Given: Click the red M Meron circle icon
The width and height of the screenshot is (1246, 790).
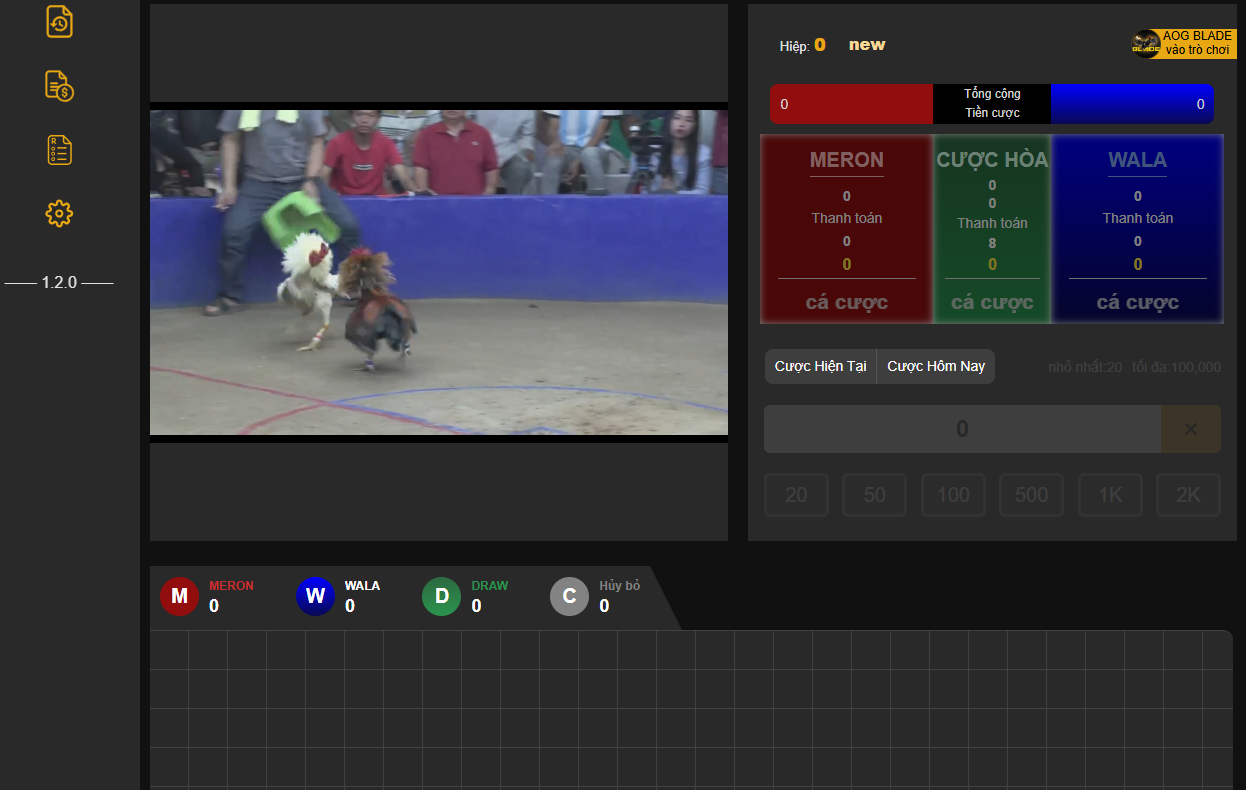Looking at the screenshot, I should tap(180, 596).
